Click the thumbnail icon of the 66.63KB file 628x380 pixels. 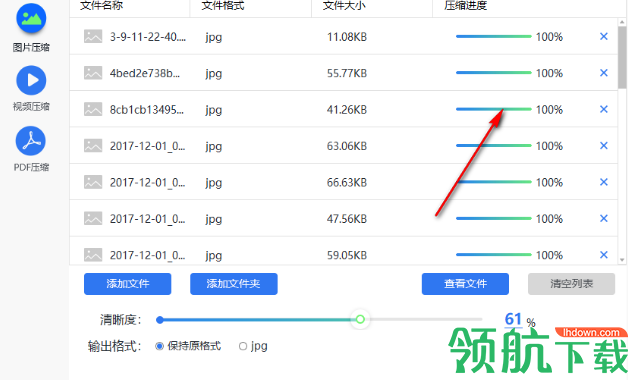[x=93, y=182]
